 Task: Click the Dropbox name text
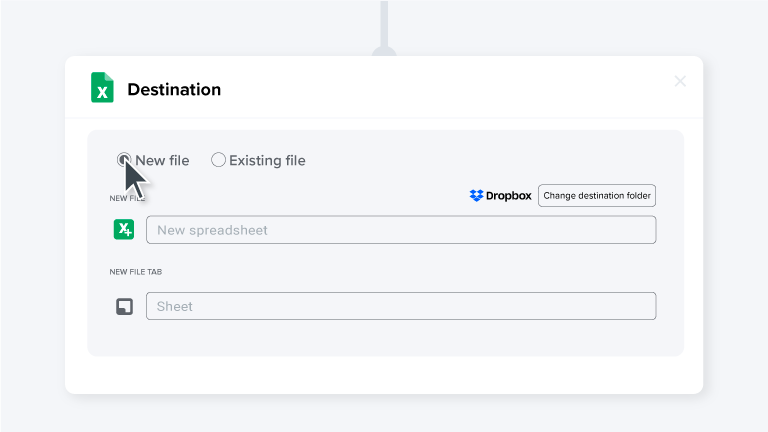click(510, 196)
